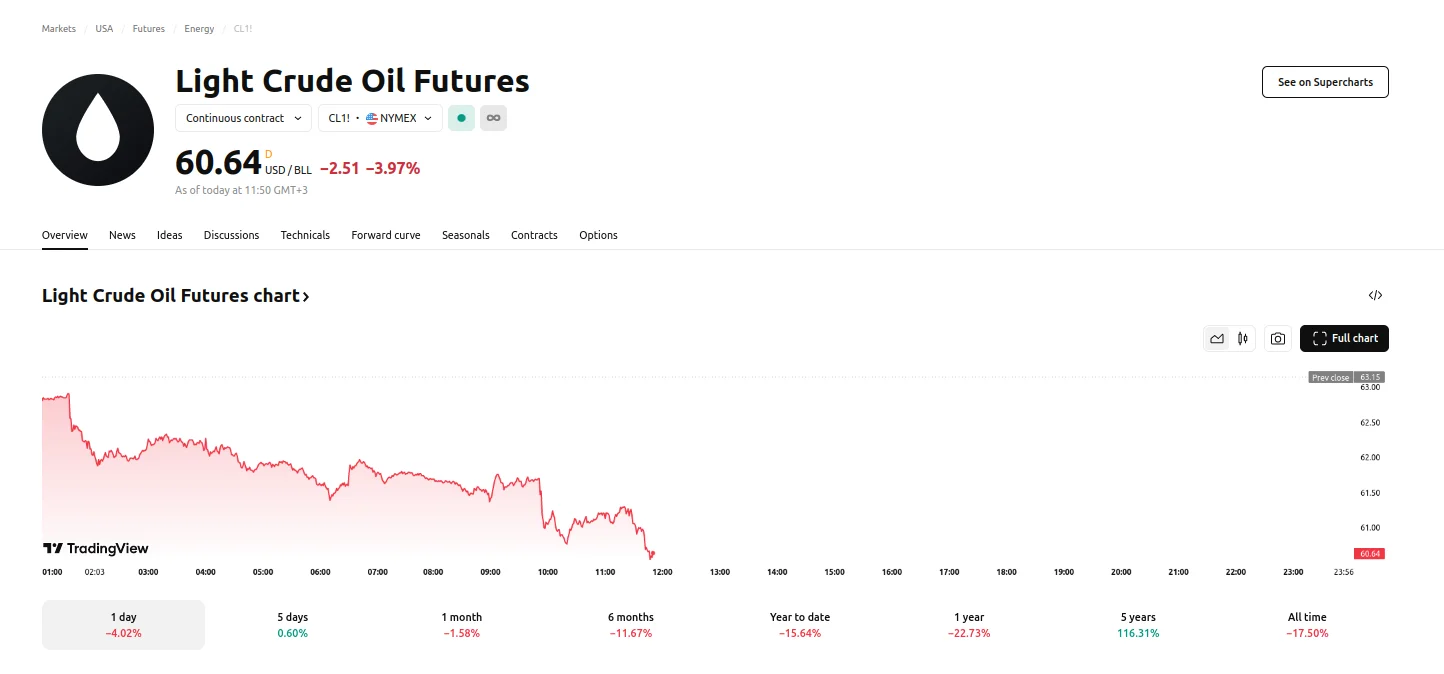Screen dimensions: 1444x674
Task: Open the Continuous contract dropdown
Action: [x=242, y=118]
